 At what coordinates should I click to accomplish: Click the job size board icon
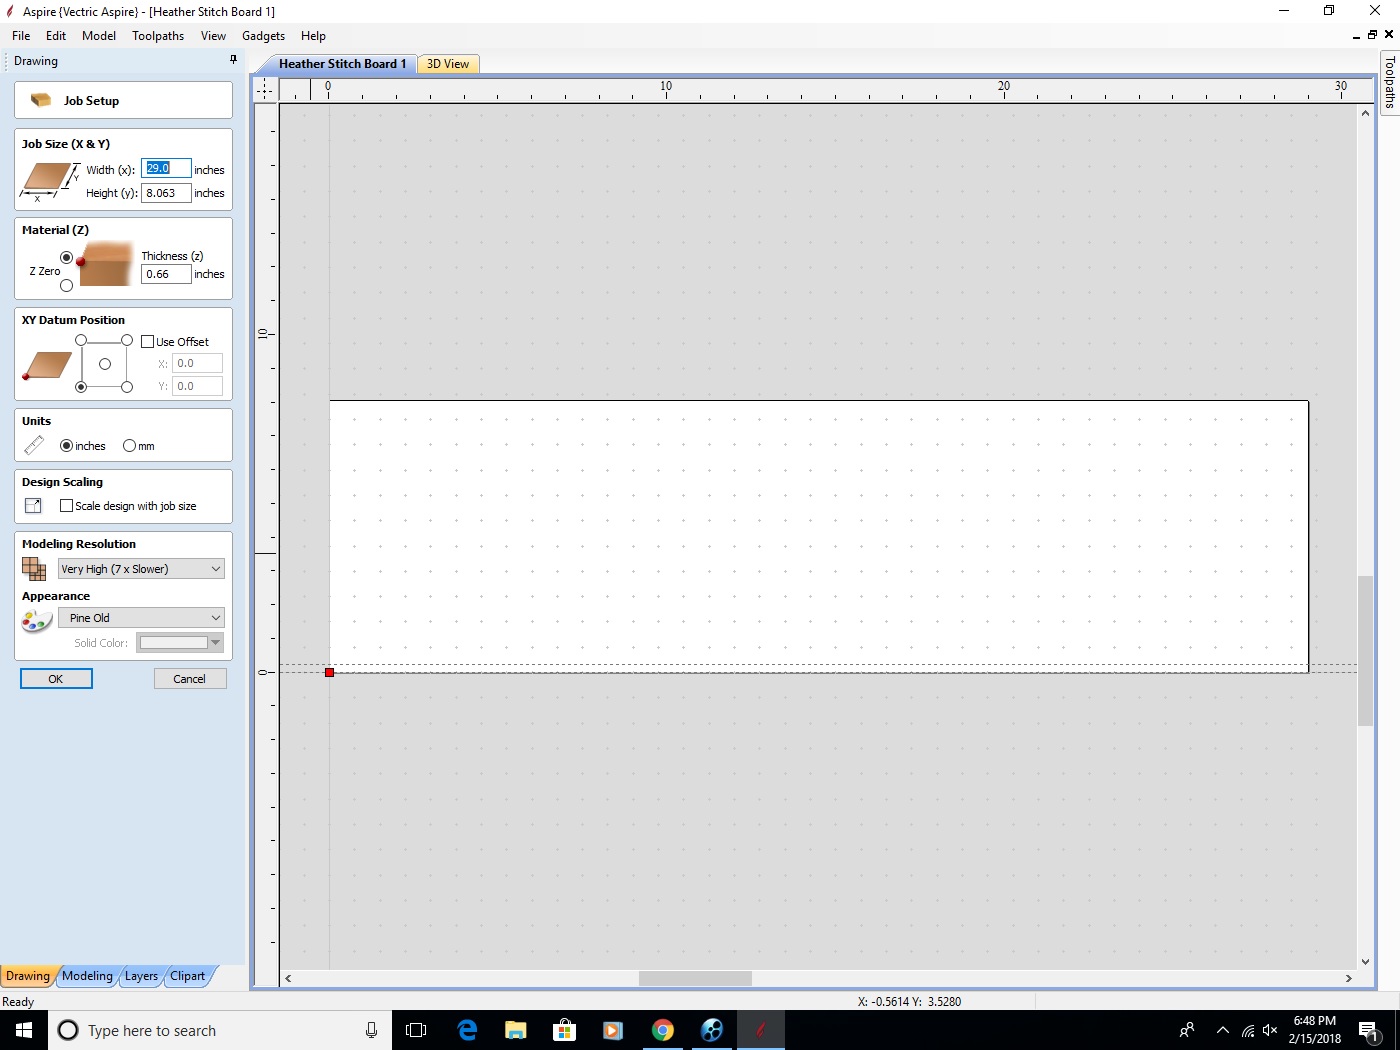pyautogui.click(x=49, y=180)
